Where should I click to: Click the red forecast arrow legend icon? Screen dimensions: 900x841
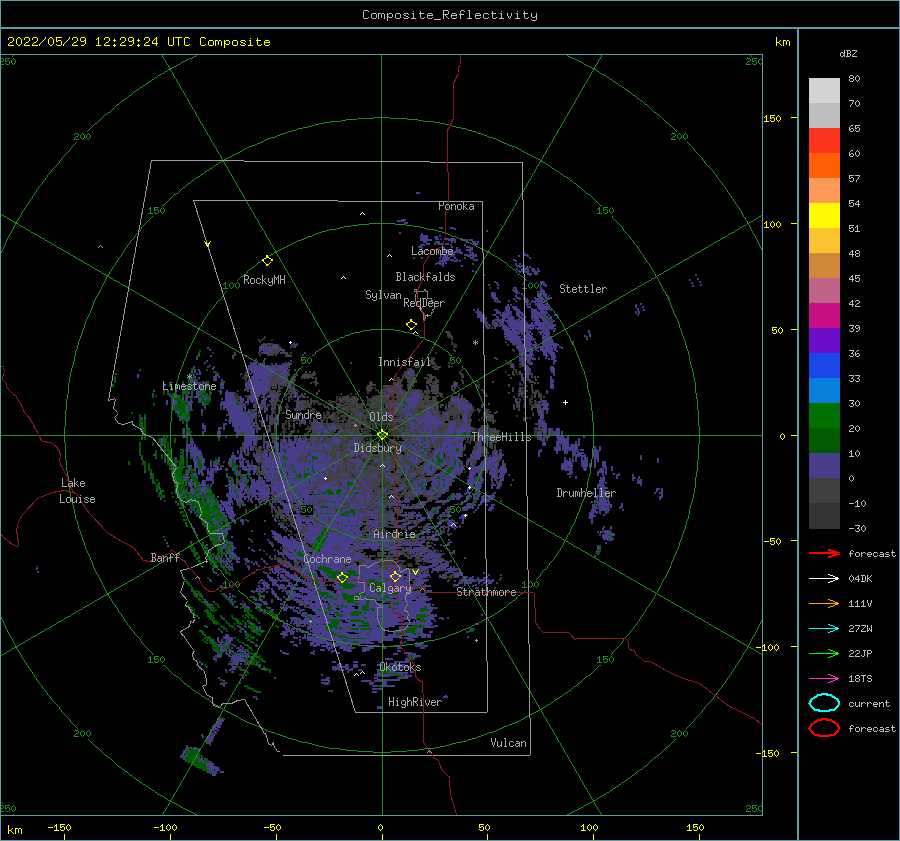pyautogui.click(x=824, y=553)
